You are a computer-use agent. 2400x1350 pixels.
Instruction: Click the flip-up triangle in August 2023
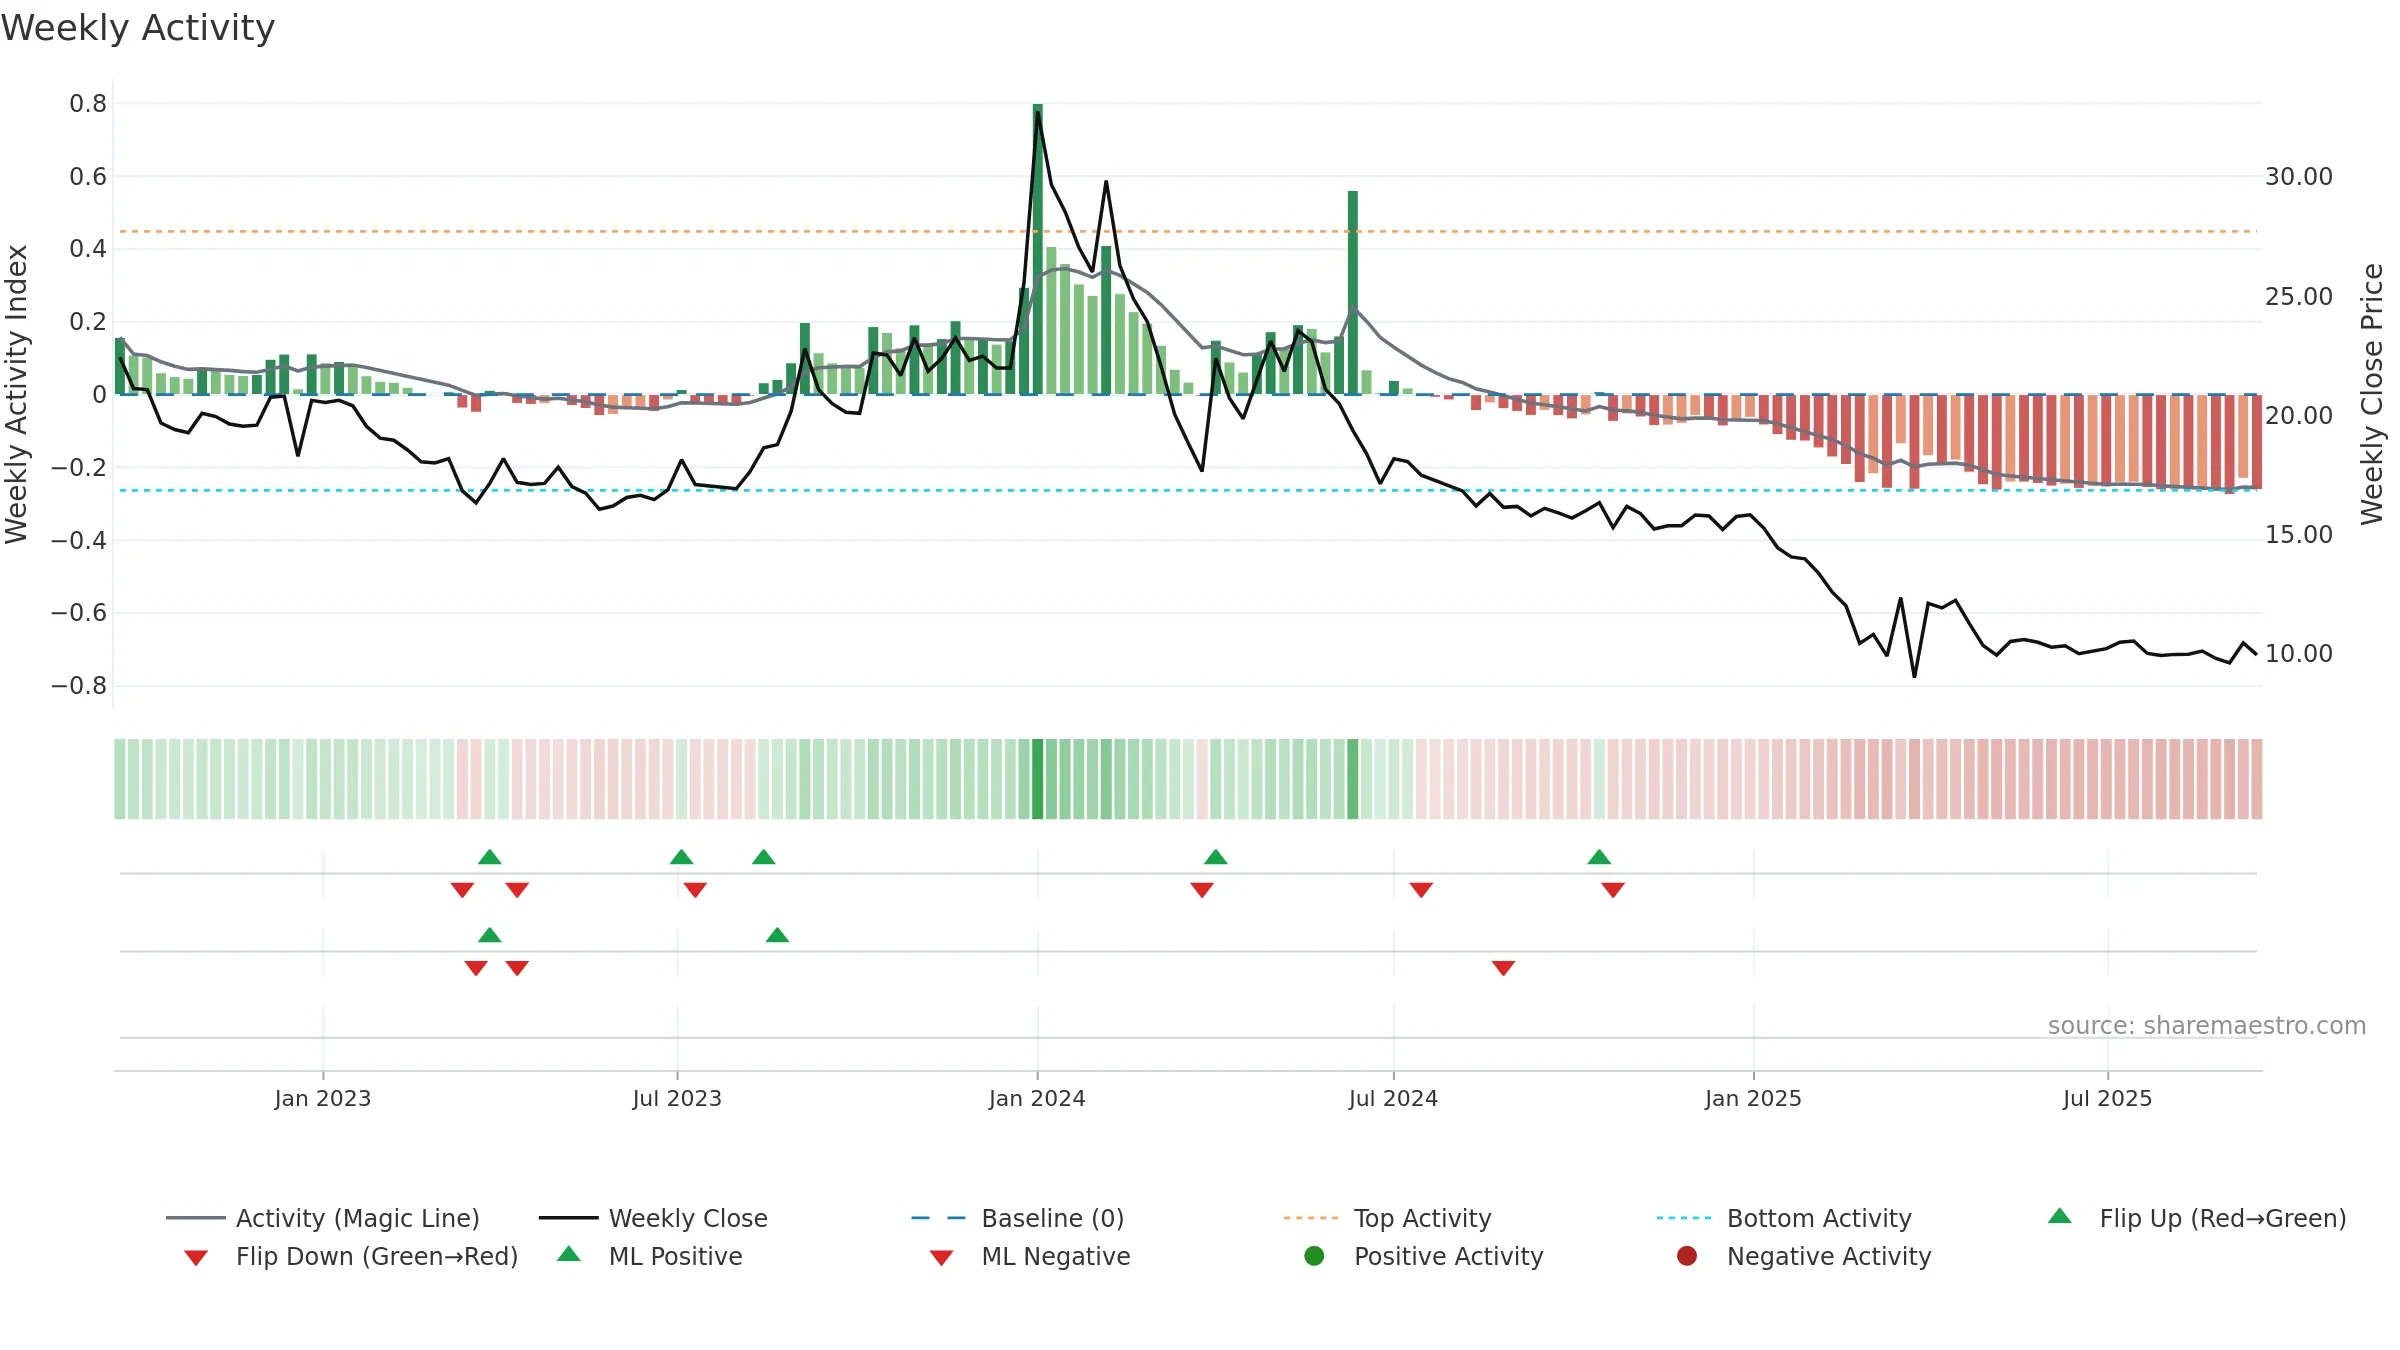click(x=764, y=857)
